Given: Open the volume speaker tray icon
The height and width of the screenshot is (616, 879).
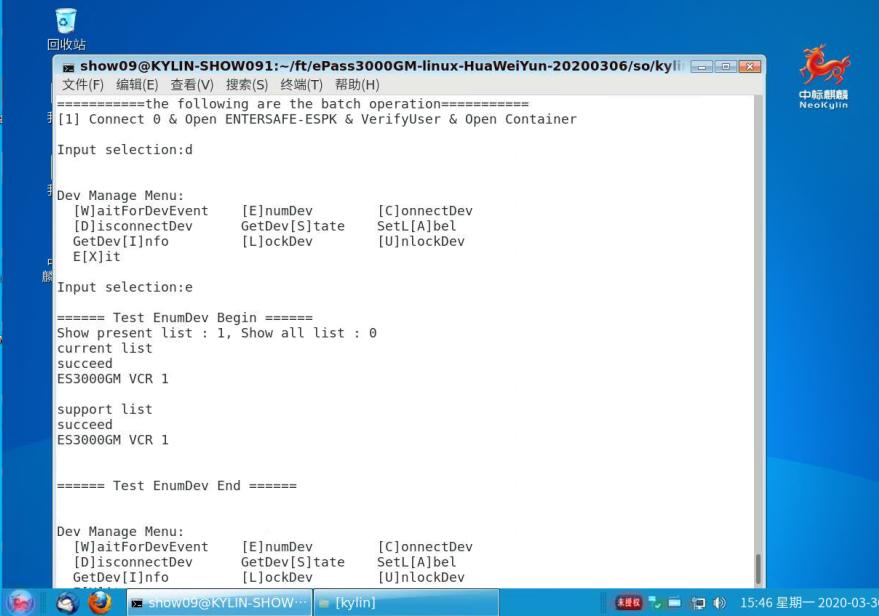Looking at the screenshot, I should pyautogui.click(x=719, y=603).
